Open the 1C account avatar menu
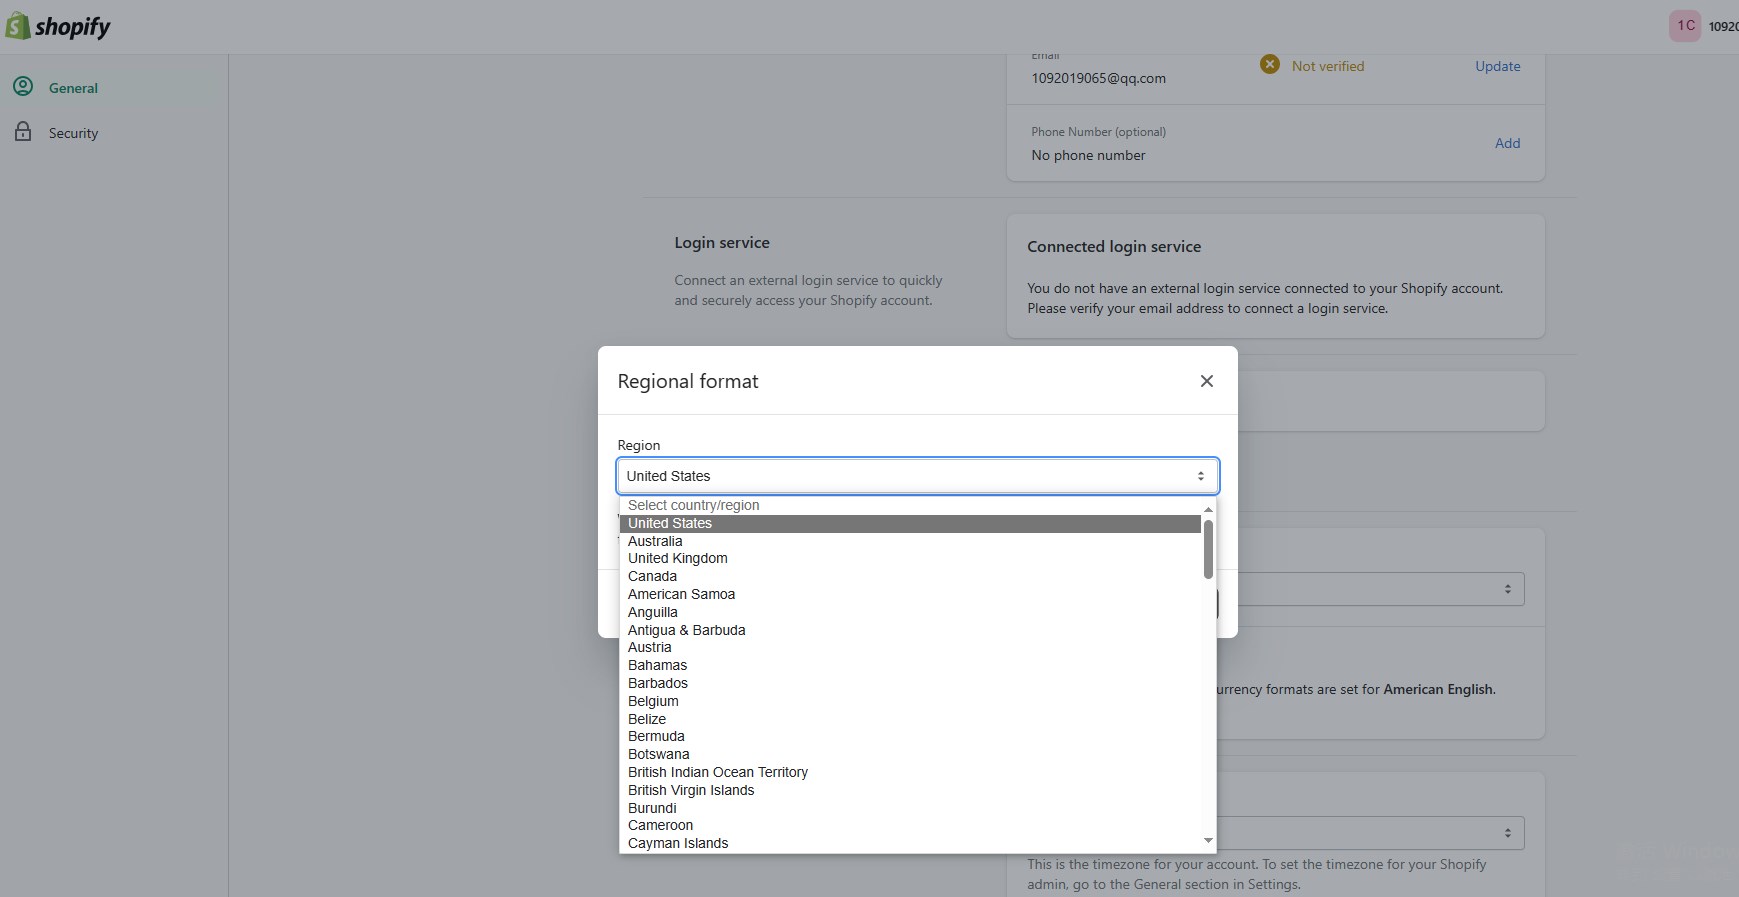The image size is (1739, 897). (1685, 26)
